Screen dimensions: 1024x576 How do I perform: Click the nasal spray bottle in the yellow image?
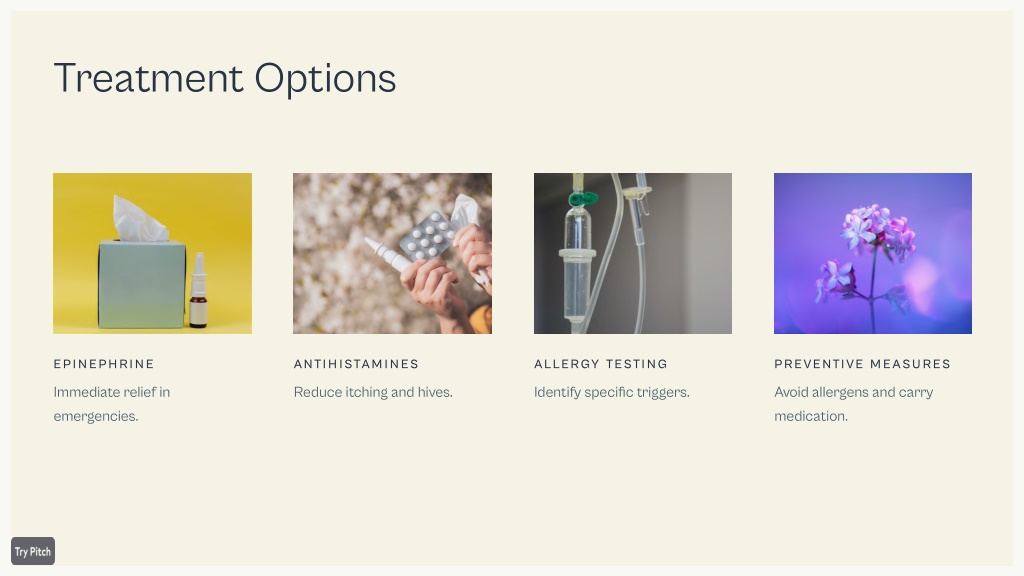pyautogui.click(x=199, y=291)
